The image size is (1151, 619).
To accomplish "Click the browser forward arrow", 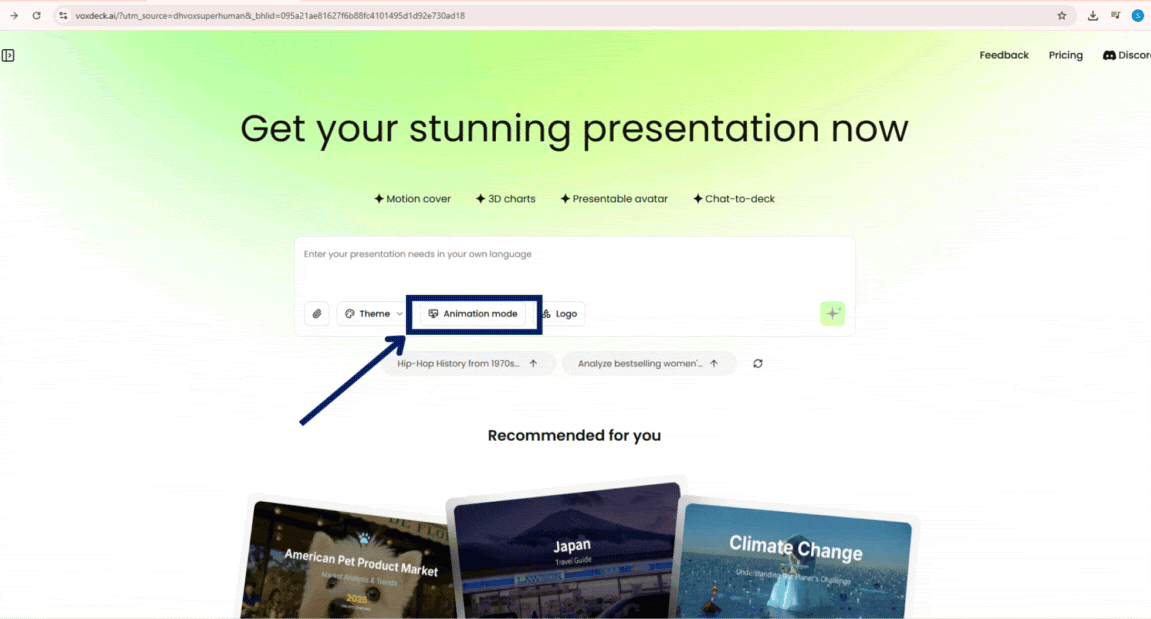I will tap(14, 15).
